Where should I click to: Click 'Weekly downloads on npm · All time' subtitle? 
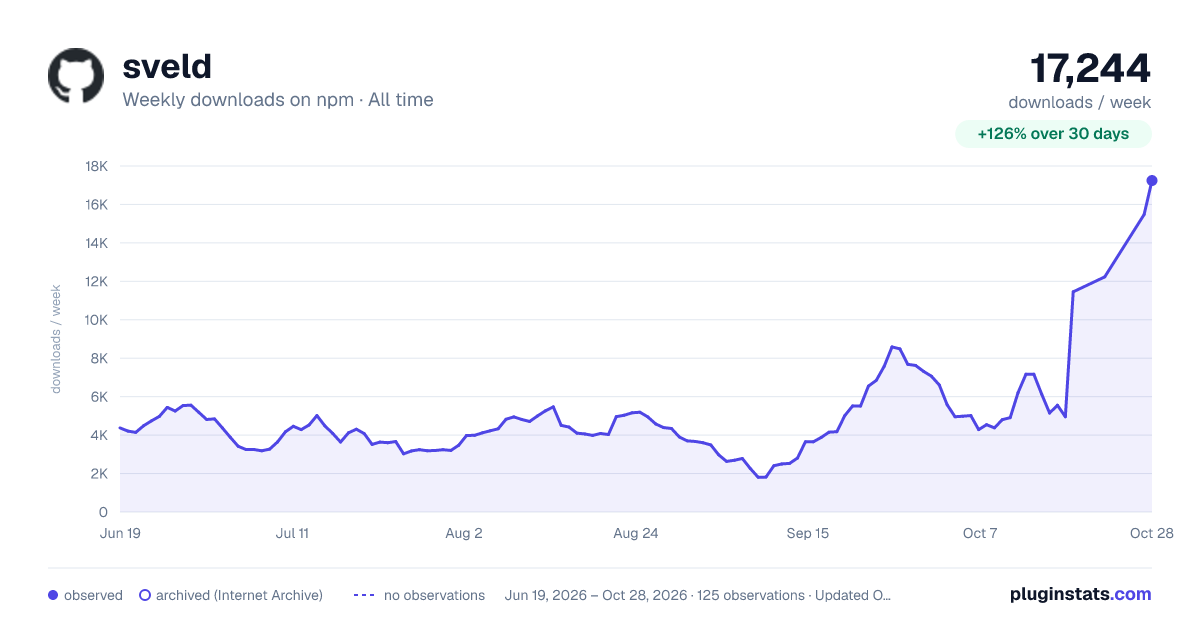pos(278,100)
